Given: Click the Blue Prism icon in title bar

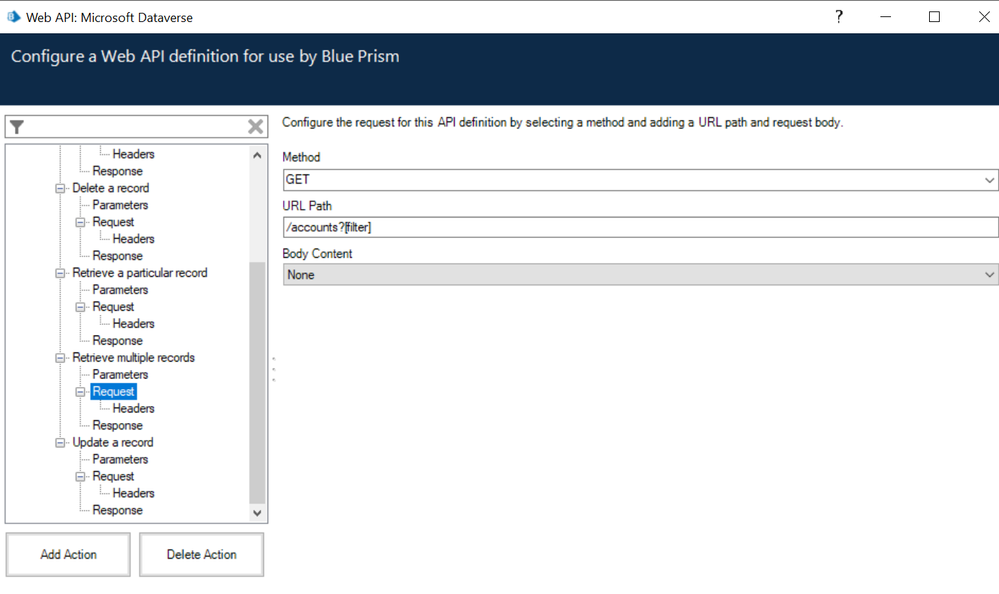Looking at the screenshot, I should [13, 17].
